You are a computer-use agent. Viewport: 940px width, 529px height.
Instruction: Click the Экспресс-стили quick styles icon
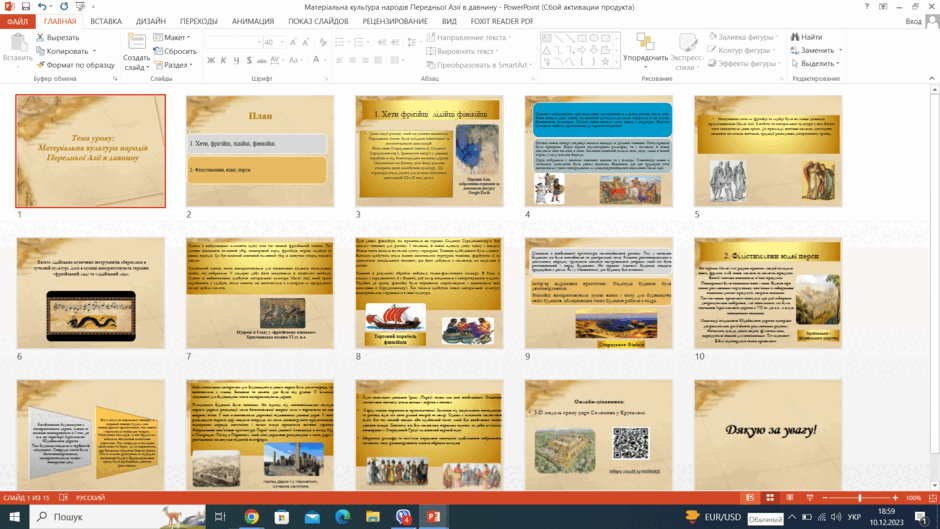[687, 42]
